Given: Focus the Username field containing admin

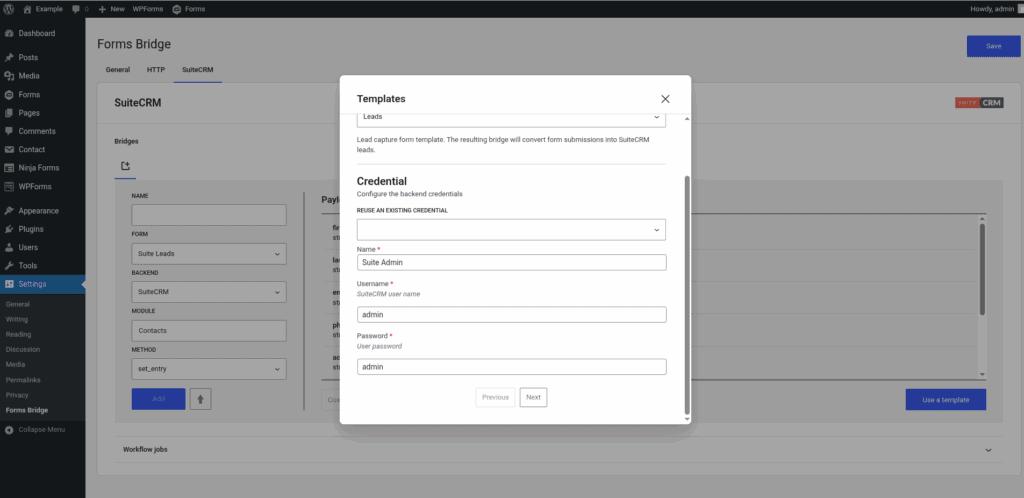Looking at the screenshot, I should (x=511, y=315).
